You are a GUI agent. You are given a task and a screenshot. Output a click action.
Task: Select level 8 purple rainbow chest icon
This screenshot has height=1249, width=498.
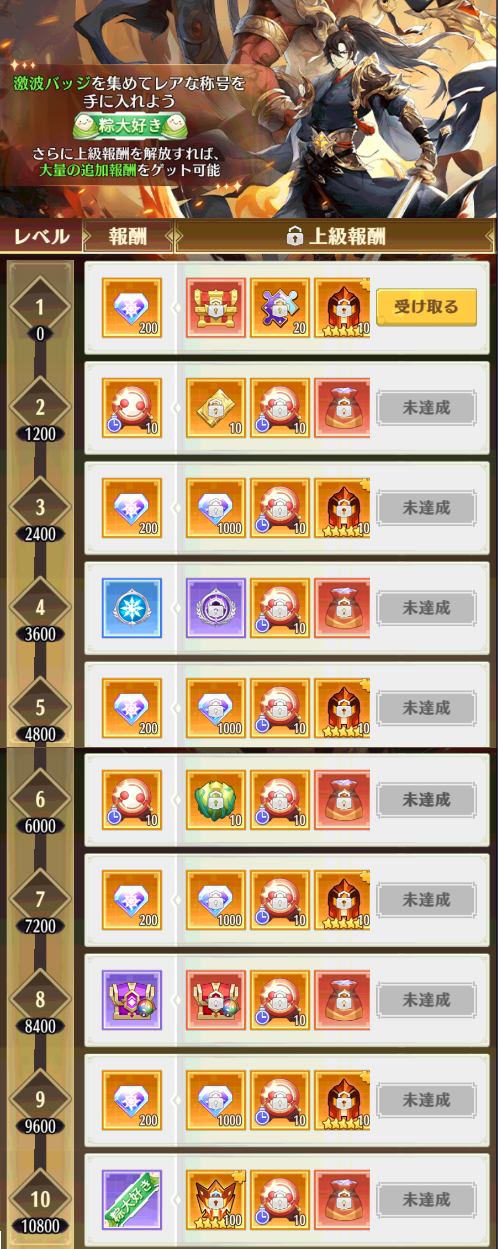[132, 999]
